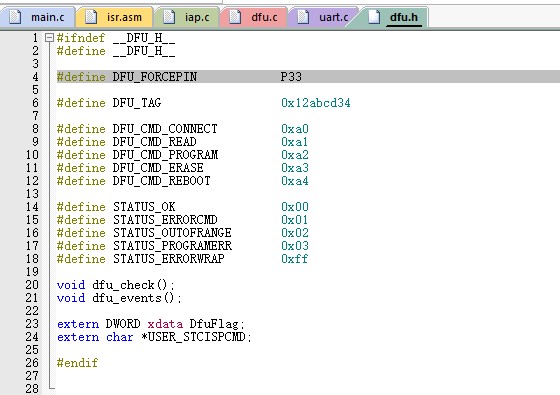Click the 0xff value
Screen dimensions: 560x395
pyautogui.click(x=295, y=259)
